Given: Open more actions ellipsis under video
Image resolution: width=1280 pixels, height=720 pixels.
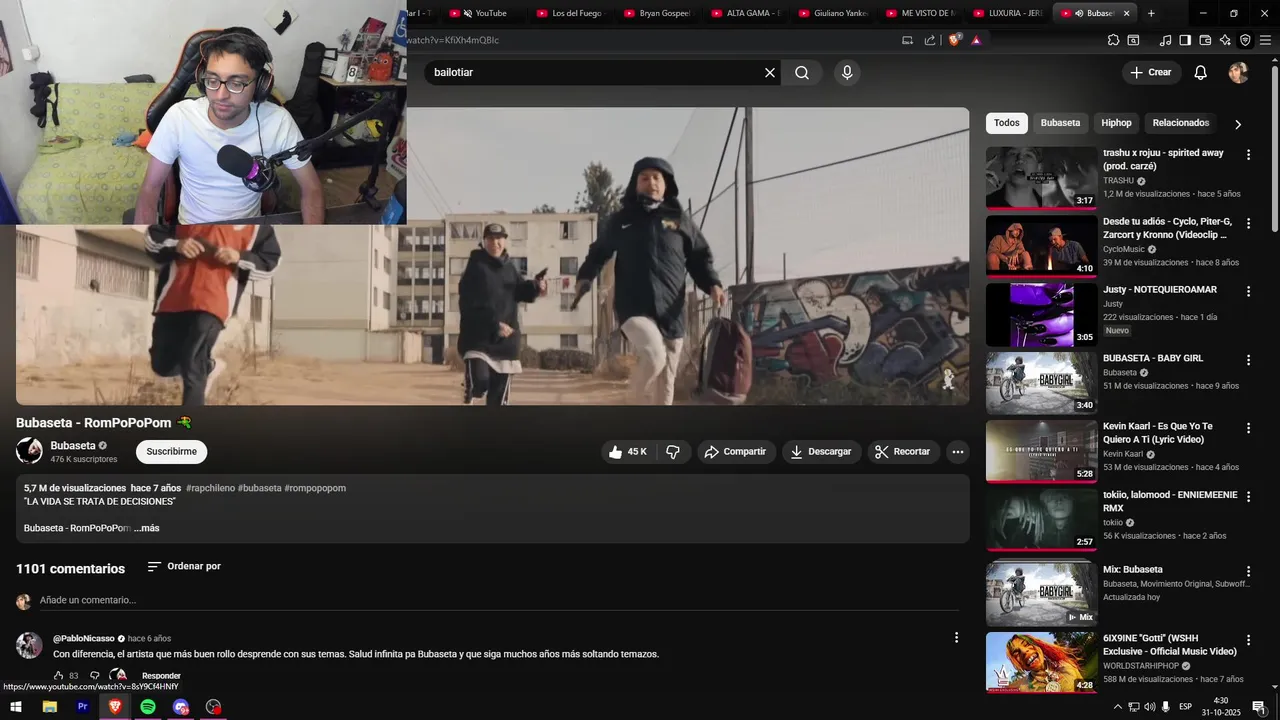Looking at the screenshot, I should [x=958, y=452].
